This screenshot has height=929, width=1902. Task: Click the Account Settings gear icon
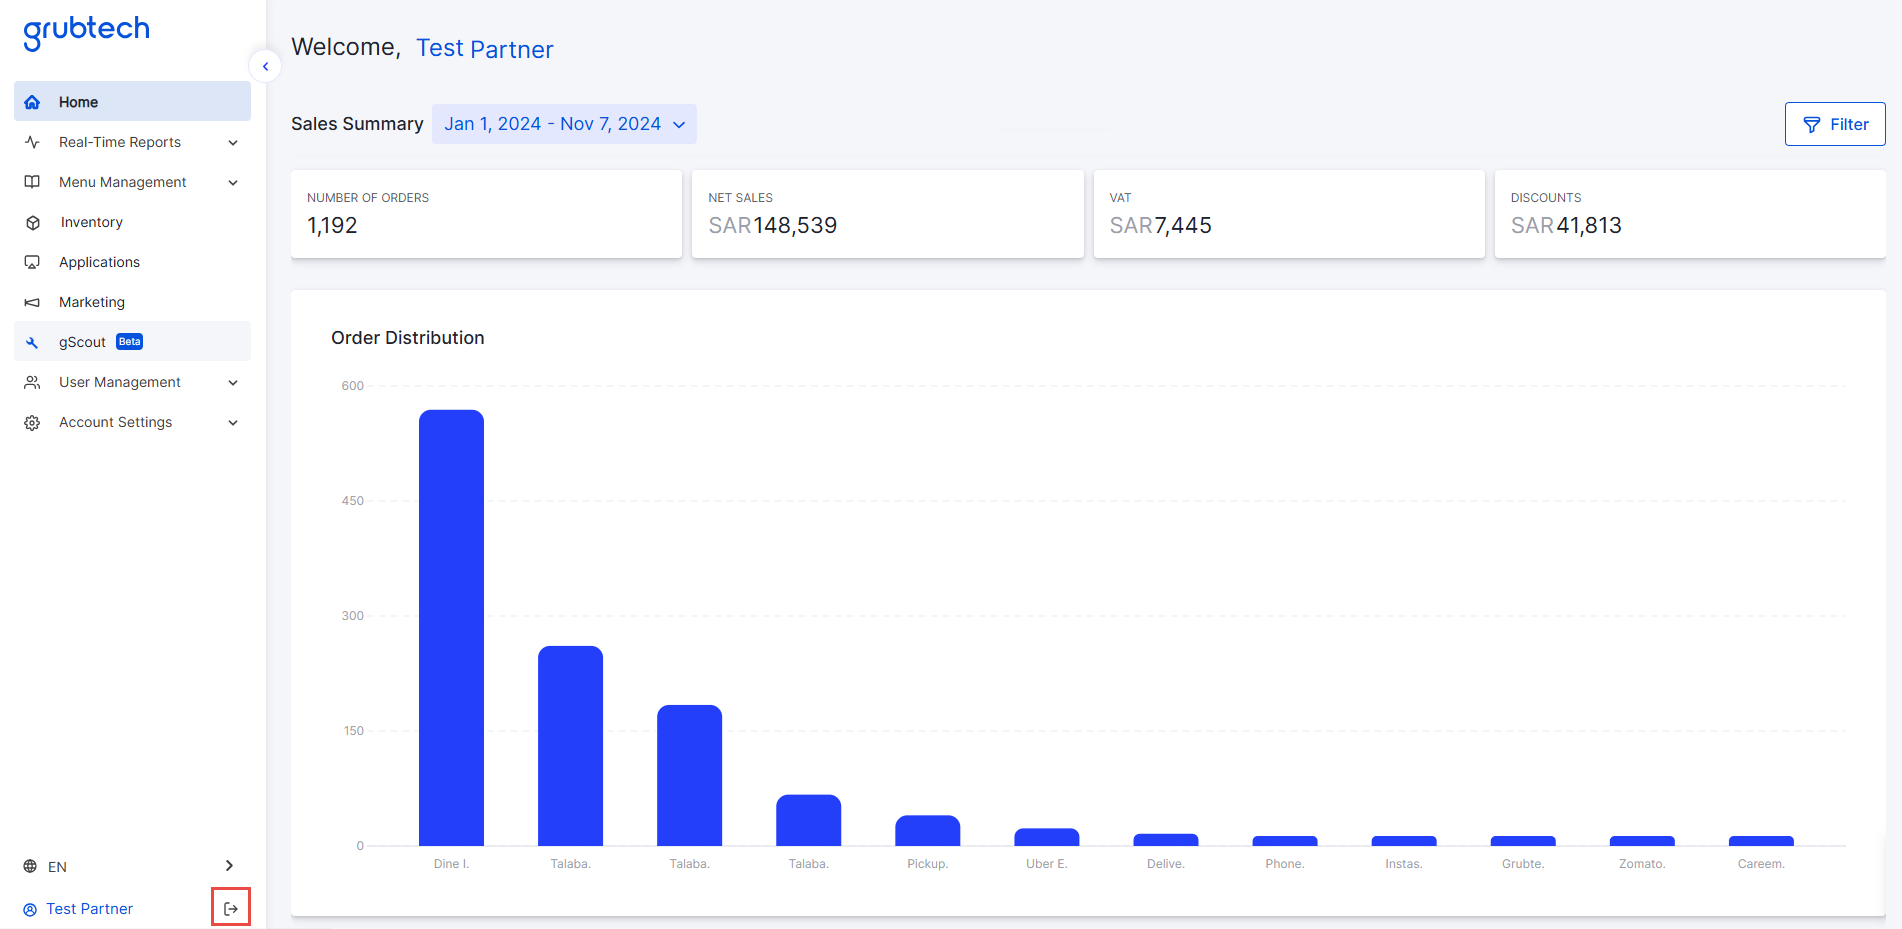pos(32,422)
